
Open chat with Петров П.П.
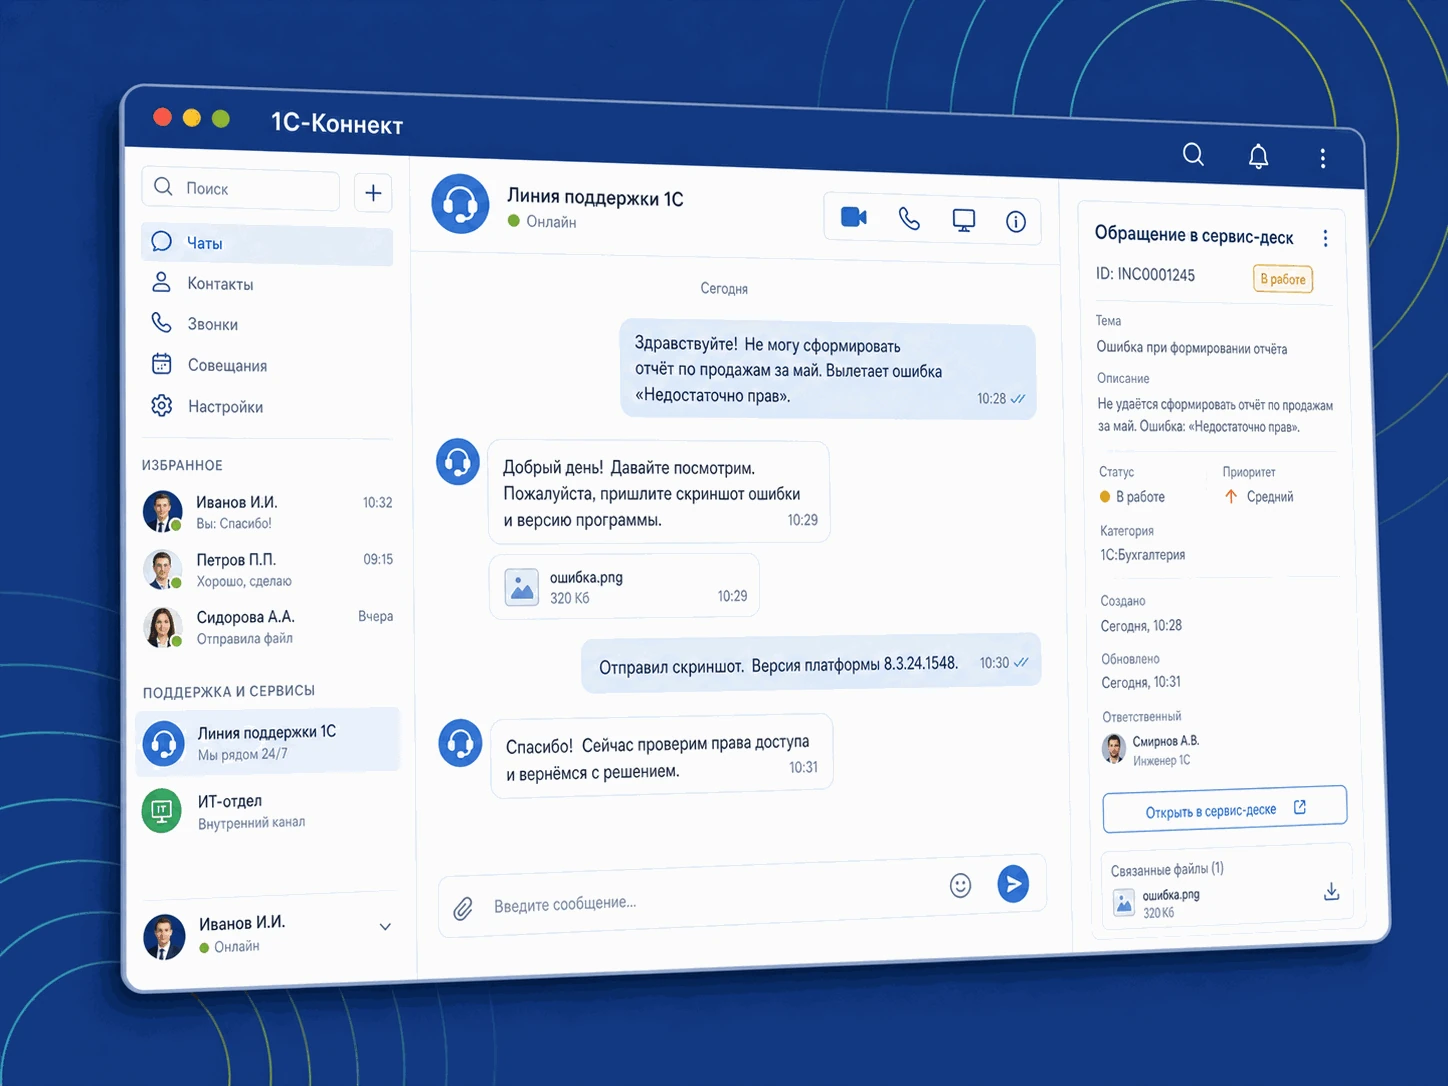[268, 570]
